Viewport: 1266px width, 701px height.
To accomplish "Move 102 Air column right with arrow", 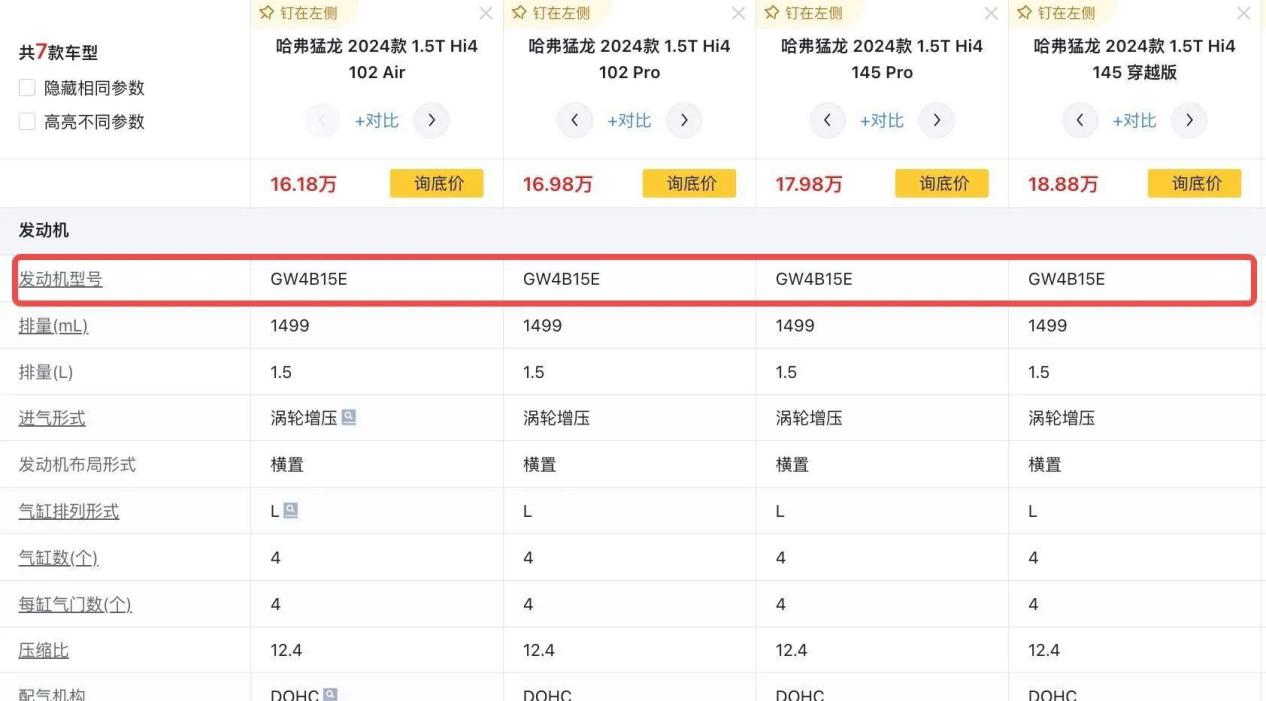I will click(x=431, y=120).
